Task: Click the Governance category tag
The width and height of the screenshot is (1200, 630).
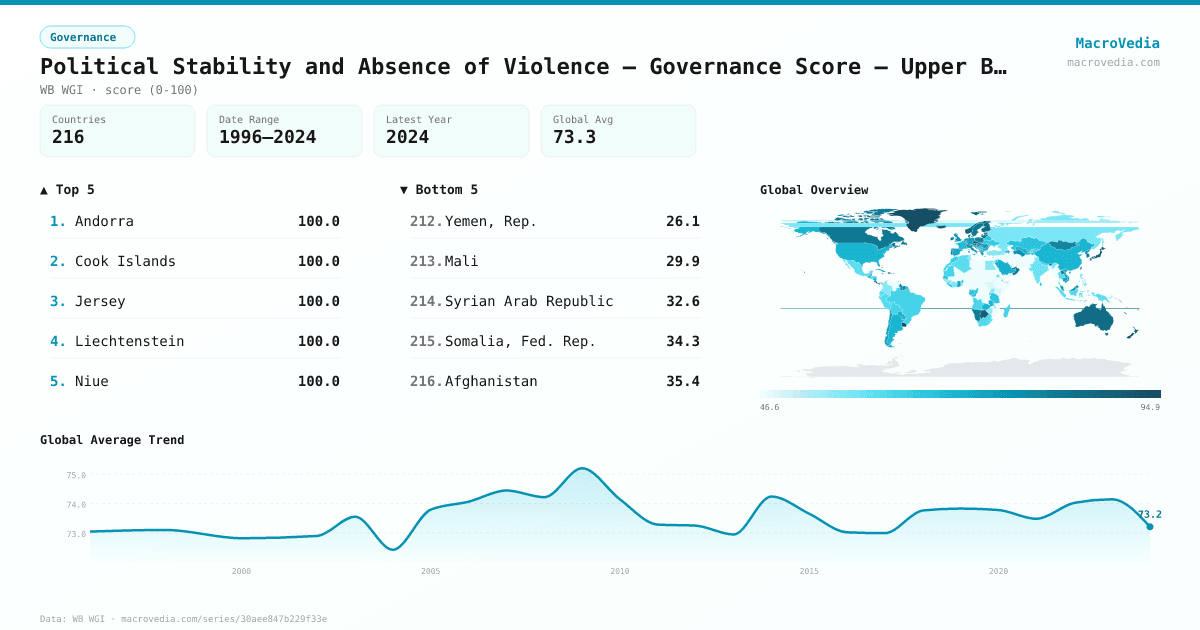Action: (87, 37)
